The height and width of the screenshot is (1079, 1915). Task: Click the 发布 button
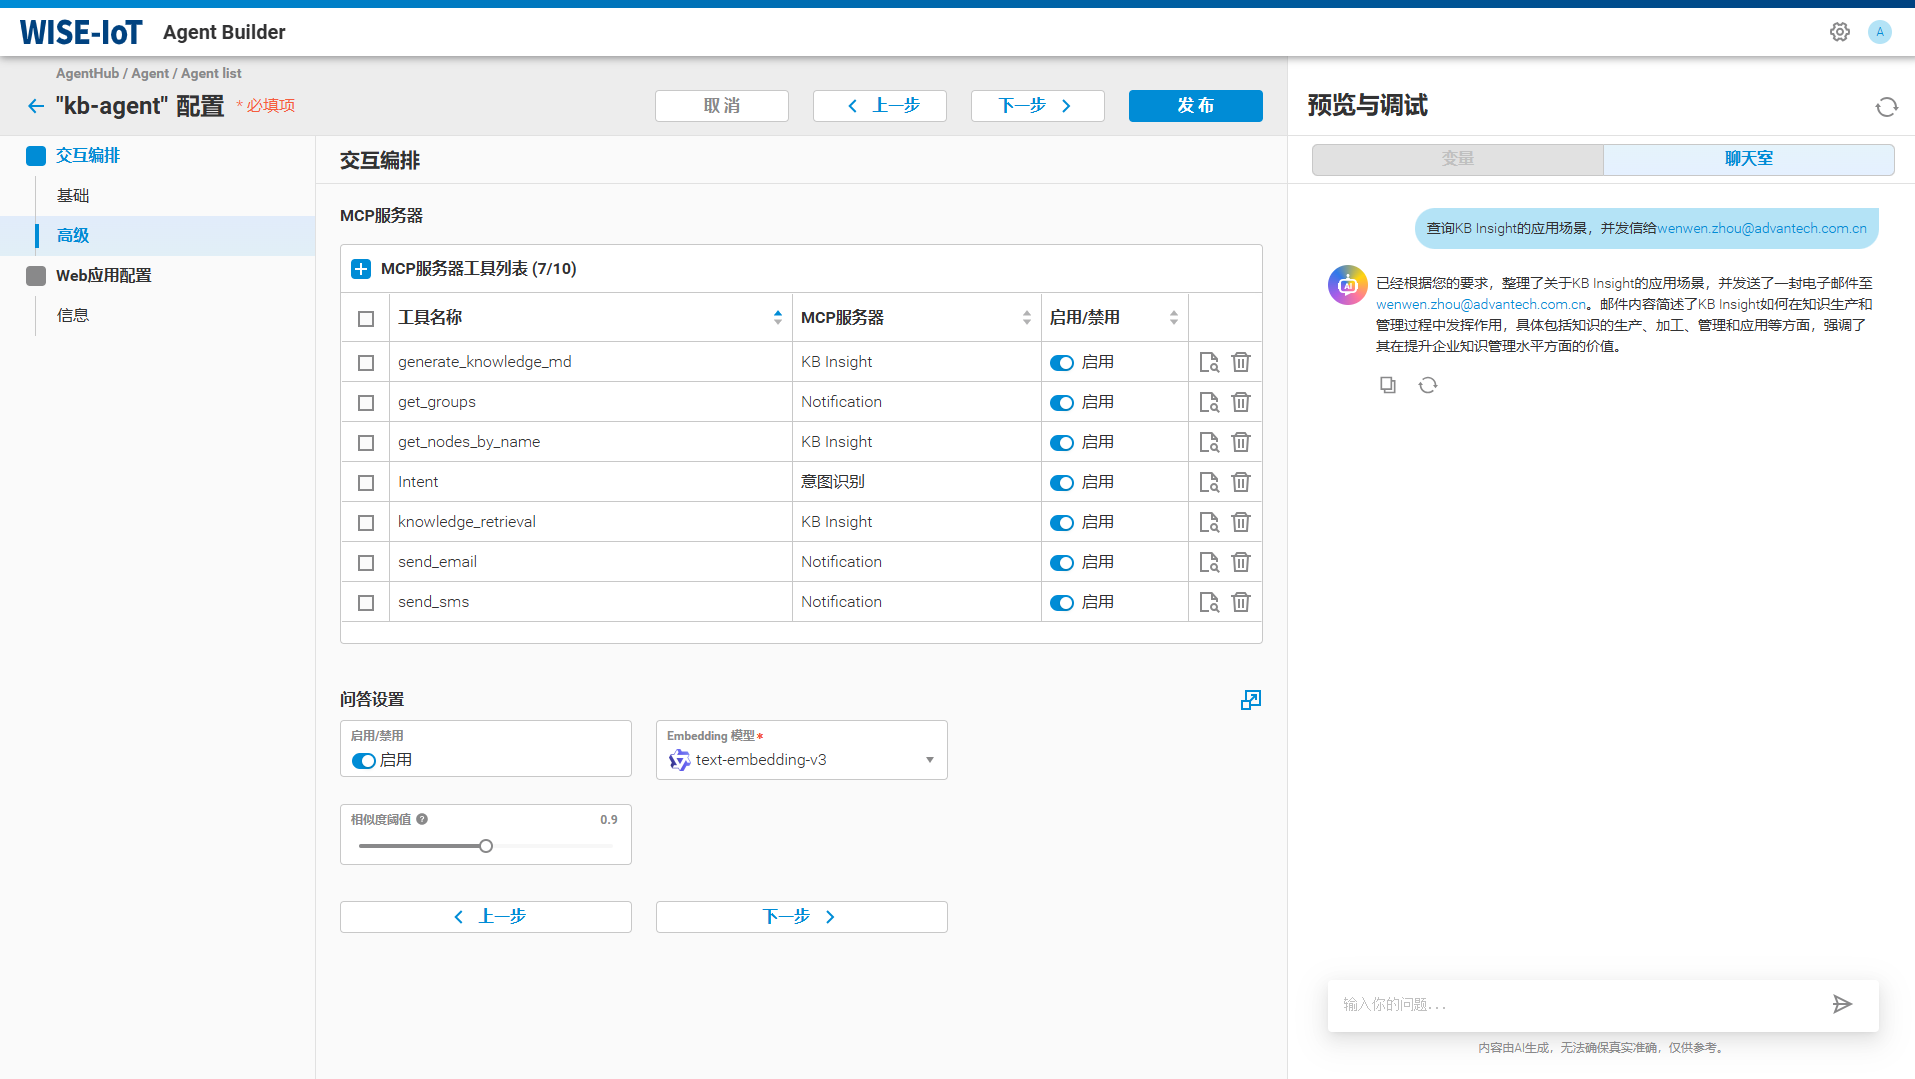tap(1195, 105)
